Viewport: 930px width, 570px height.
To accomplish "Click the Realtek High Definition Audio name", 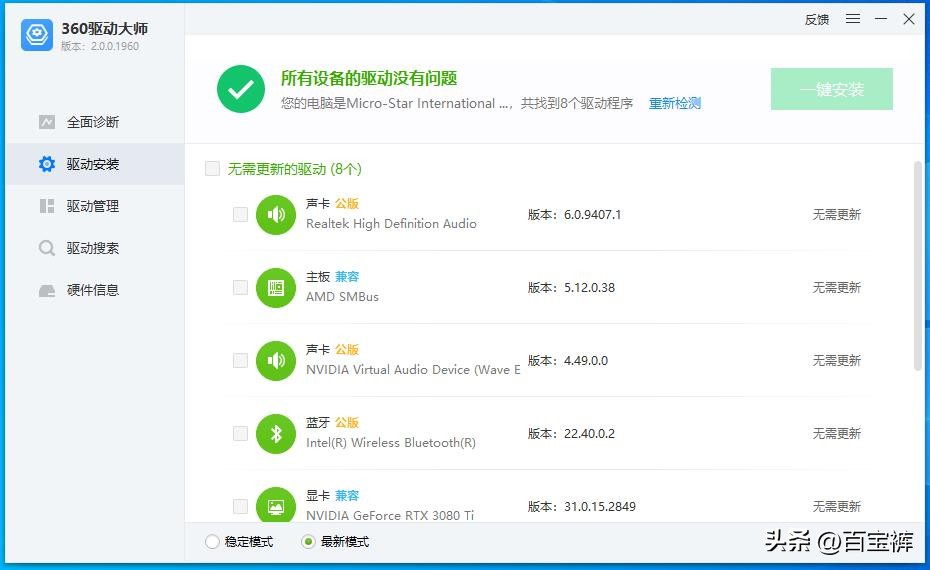I will pos(391,224).
